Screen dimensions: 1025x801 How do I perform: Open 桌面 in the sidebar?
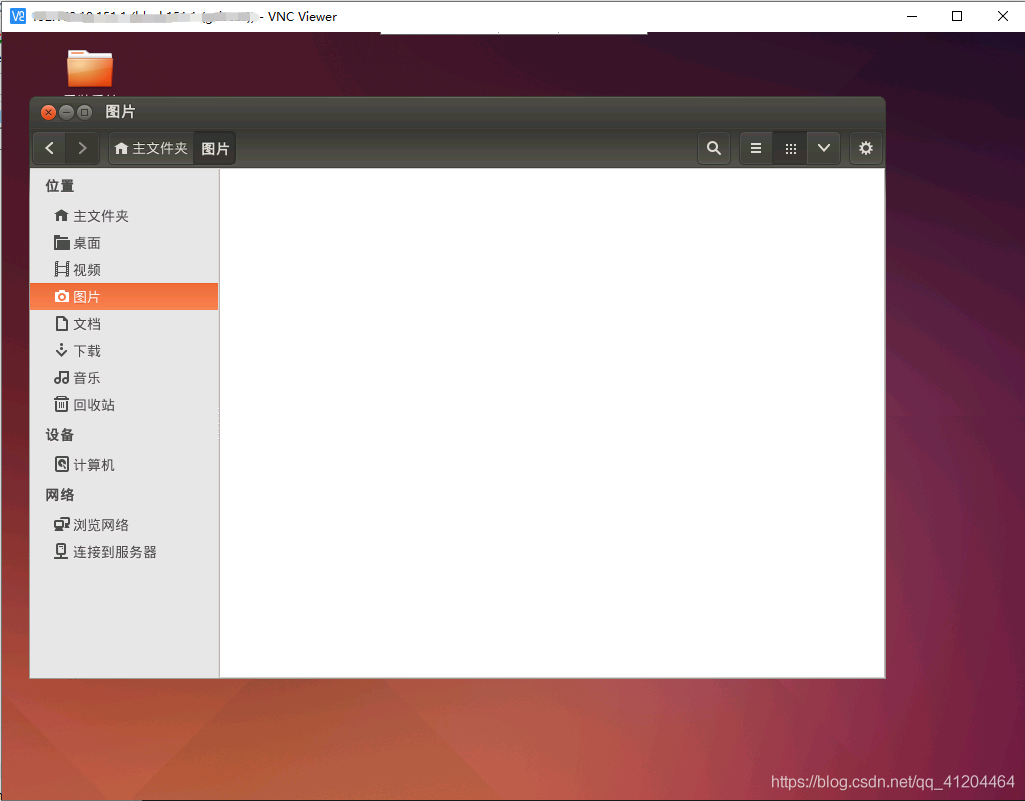tap(124, 243)
